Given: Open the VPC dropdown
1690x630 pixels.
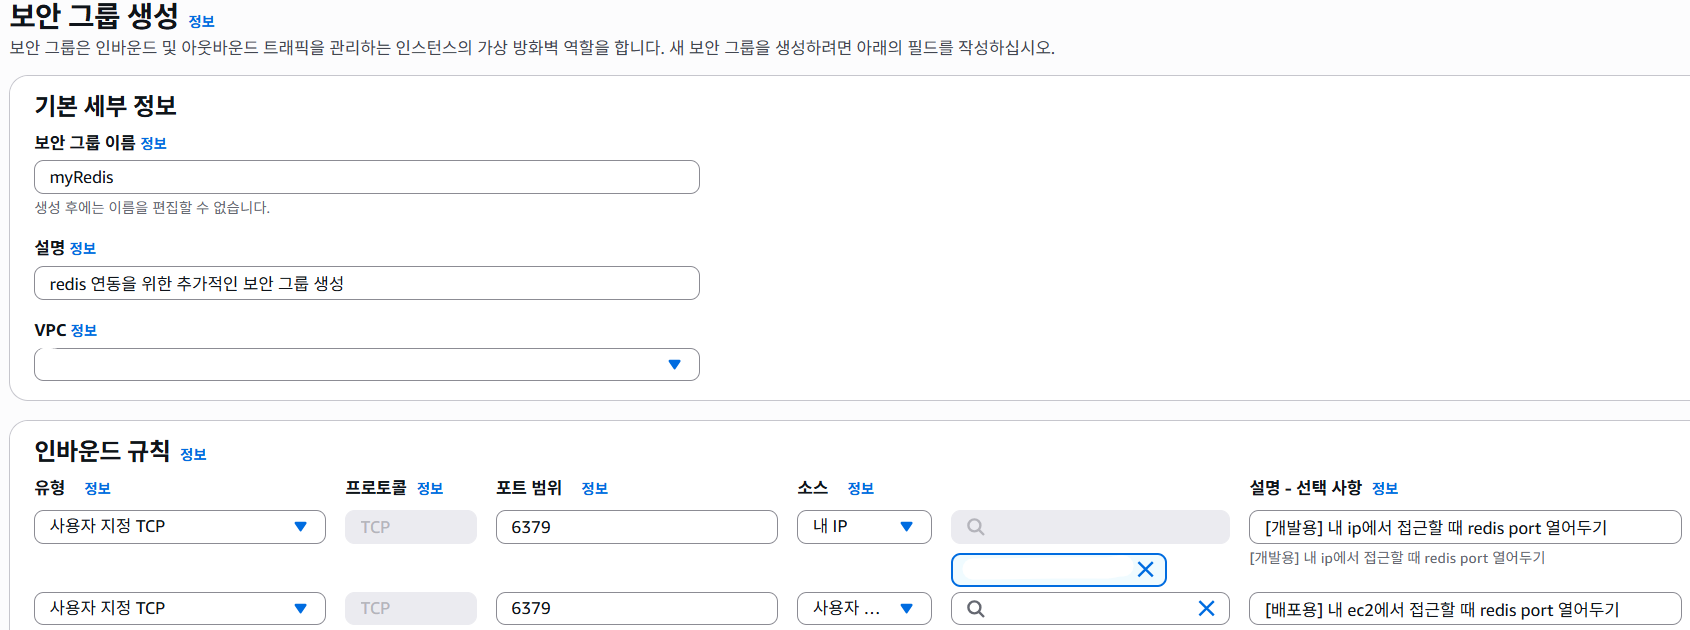Looking at the screenshot, I should click(366, 365).
